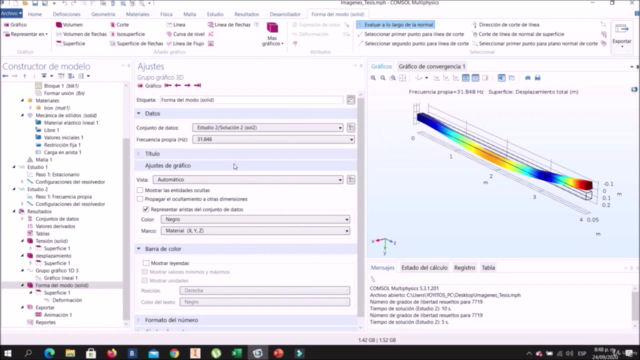Click Corte de línea de normal de superficie
Image resolution: width=640 pixels, height=360 pixels.
coord(518,34)
